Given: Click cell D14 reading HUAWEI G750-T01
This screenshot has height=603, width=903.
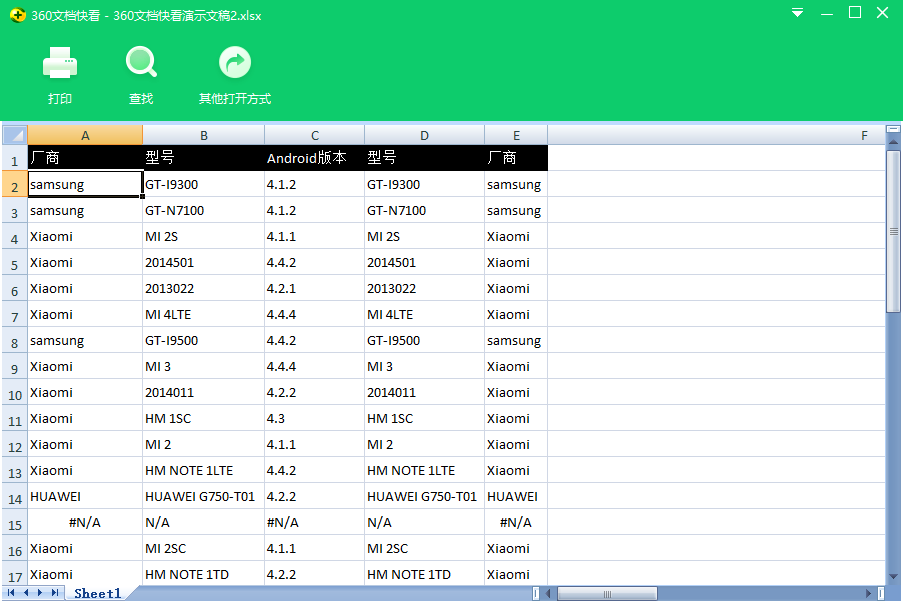Looking at the screenshot, I should [424, 496].
